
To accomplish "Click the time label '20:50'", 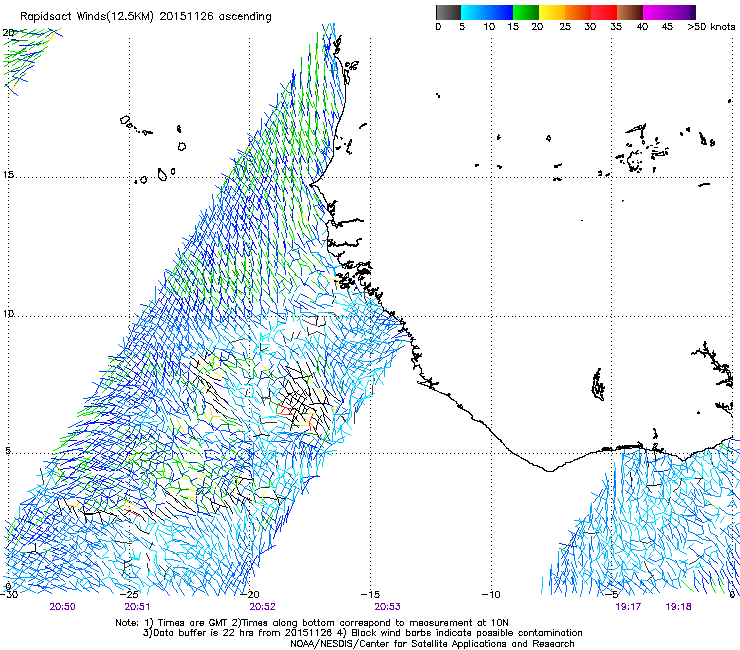I will 62,607.
